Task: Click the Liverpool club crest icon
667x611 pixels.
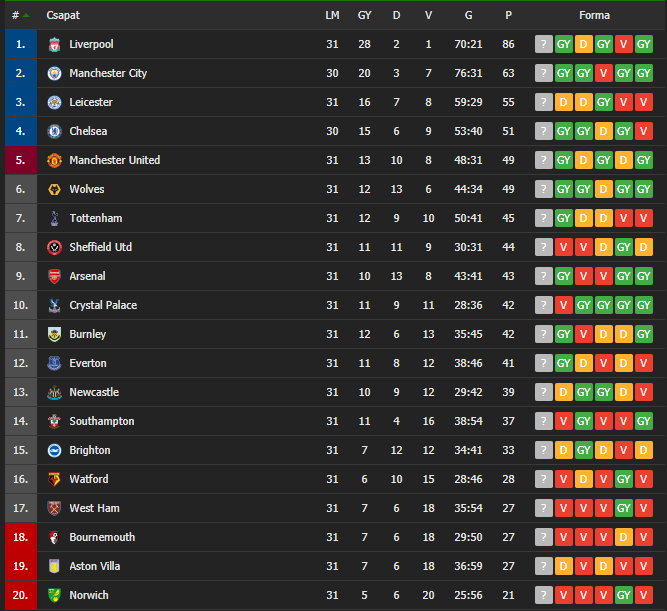Action: pyautogui.click(x=54, y=44)
